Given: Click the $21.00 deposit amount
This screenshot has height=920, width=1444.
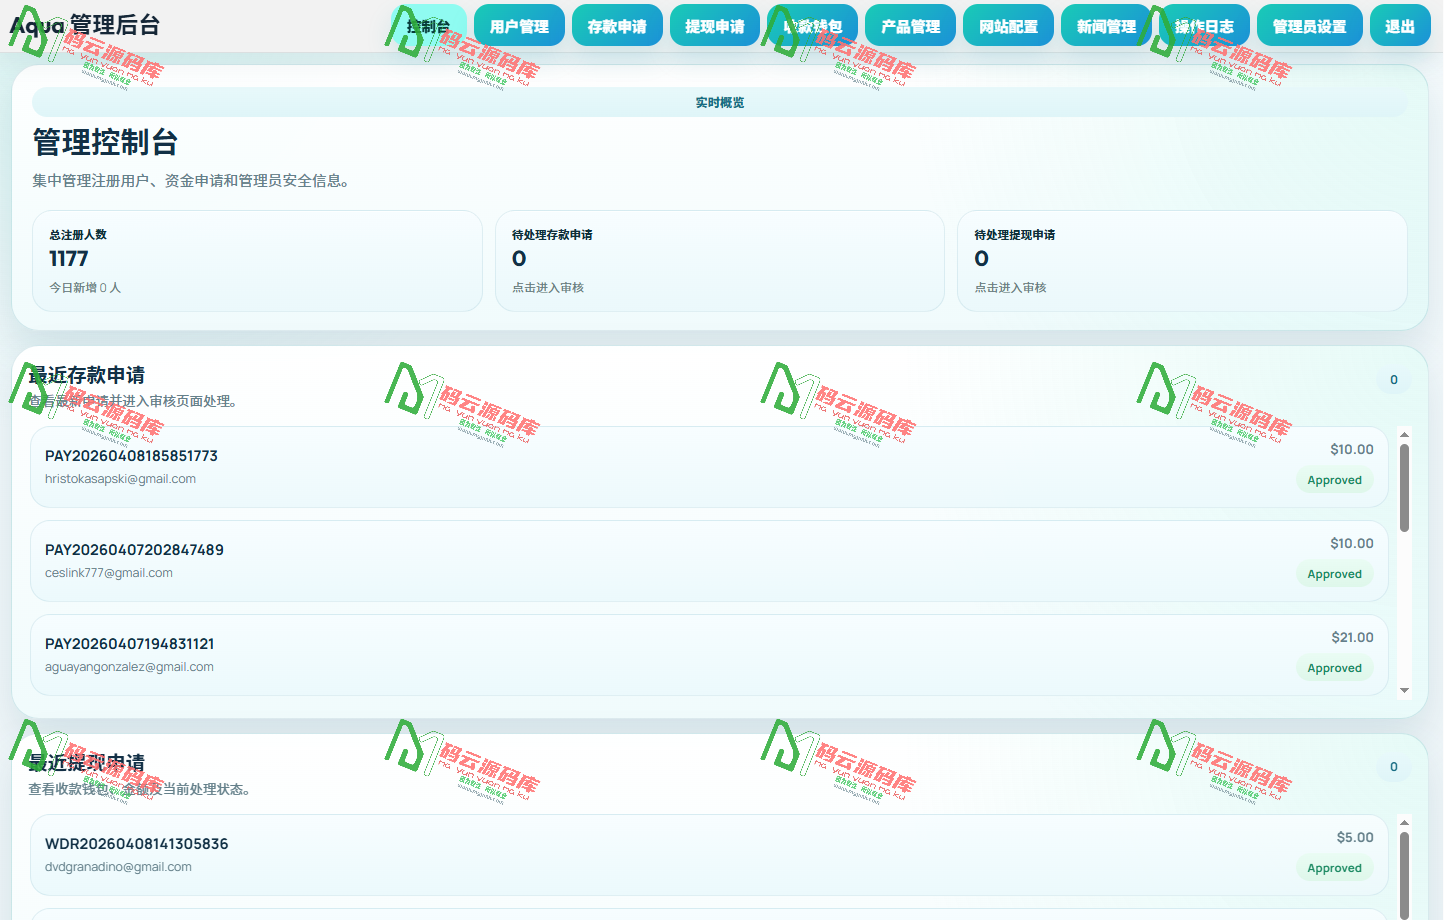Looking at the screenshot, I should coord(1353,638).
